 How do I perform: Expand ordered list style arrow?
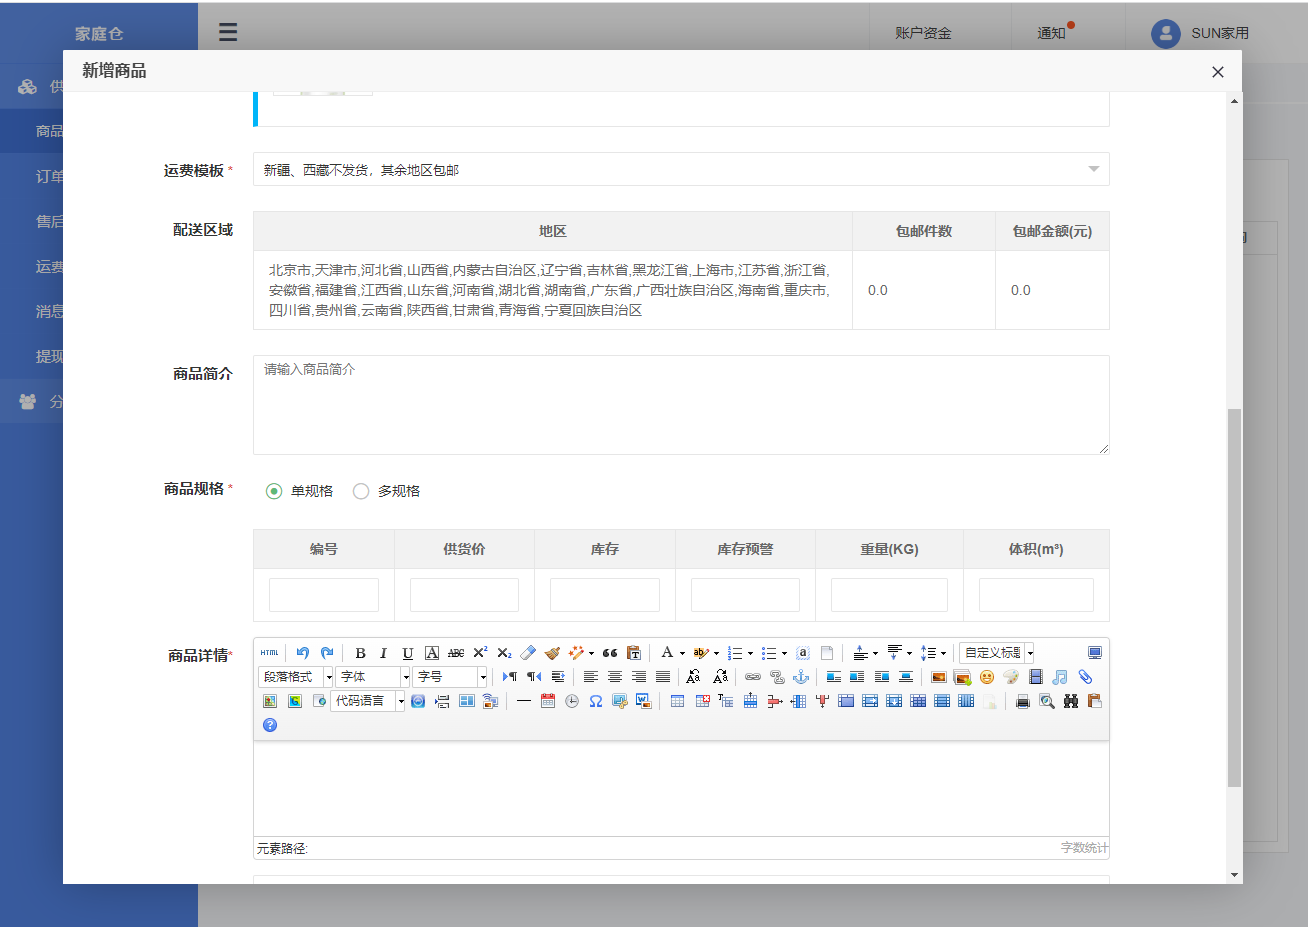(750, 653)
